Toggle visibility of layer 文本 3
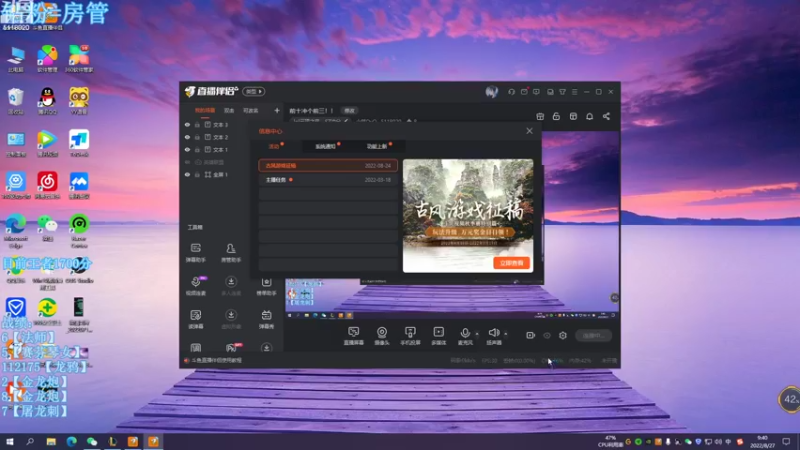Screen dimensions: 800x450 pyautogui.click(x=187, y=124)
